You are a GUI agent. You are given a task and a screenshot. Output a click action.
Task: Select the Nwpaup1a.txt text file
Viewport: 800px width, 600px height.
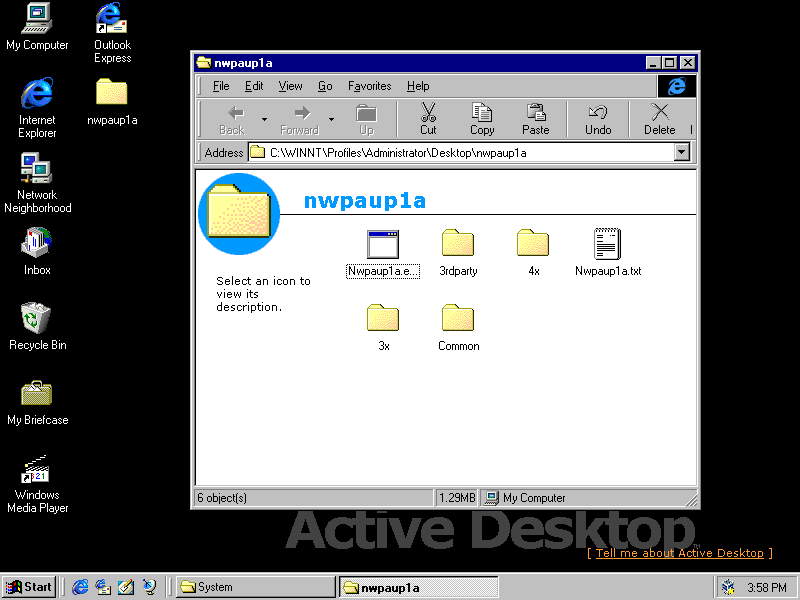coord(608,253)
